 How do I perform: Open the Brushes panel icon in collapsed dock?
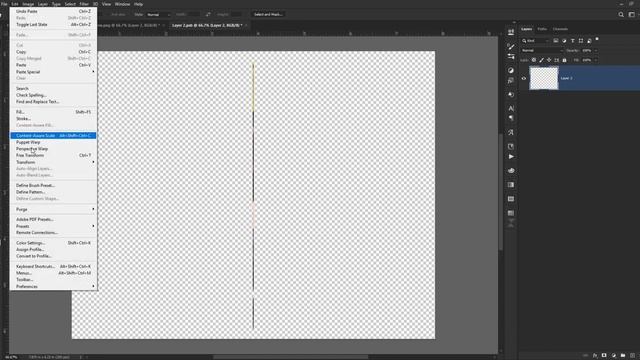click(511, 47)
